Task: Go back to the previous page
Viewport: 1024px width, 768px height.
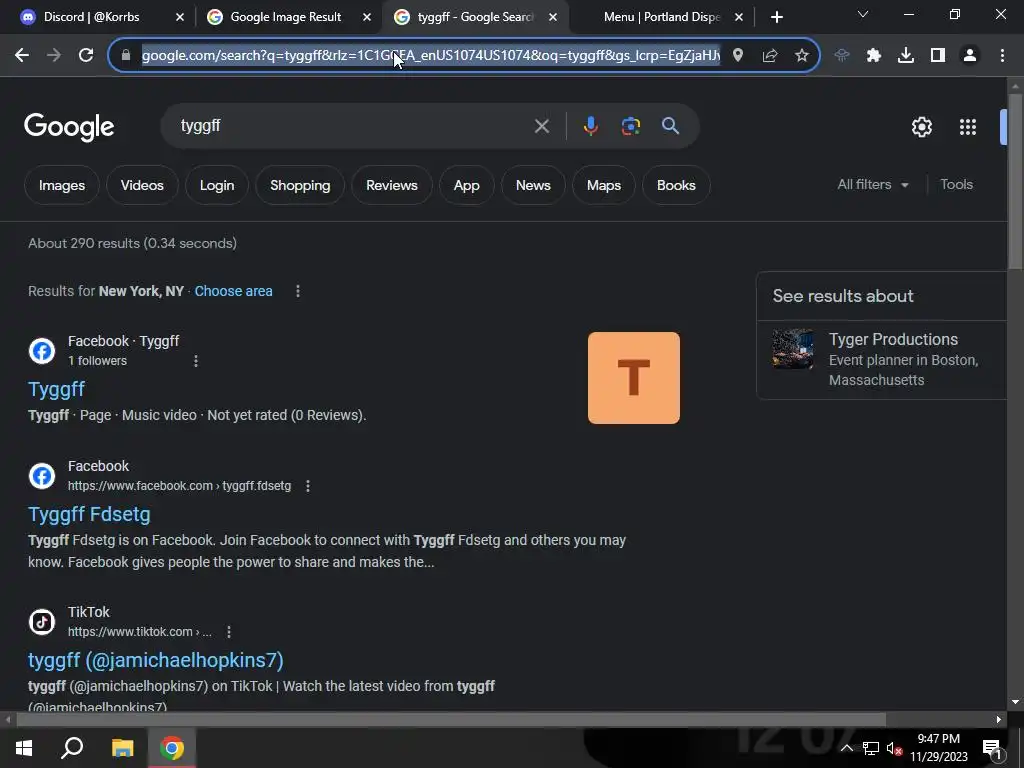Action: pyautogui.click(x=22, y=56)
